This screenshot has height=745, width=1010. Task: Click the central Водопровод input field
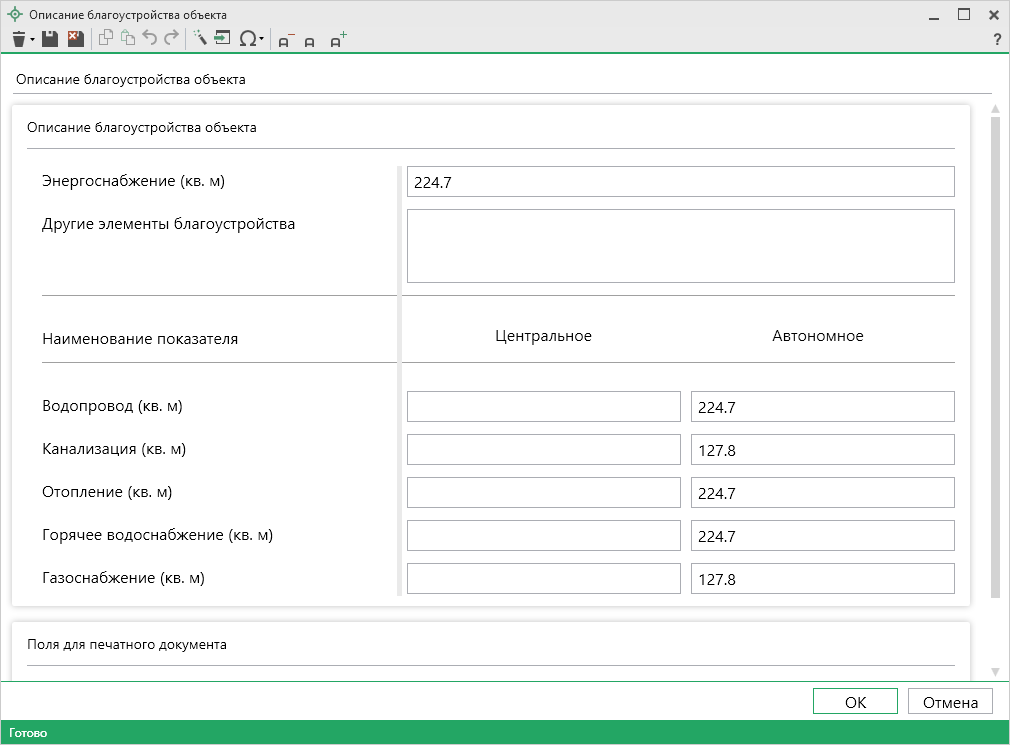(543, 407)
